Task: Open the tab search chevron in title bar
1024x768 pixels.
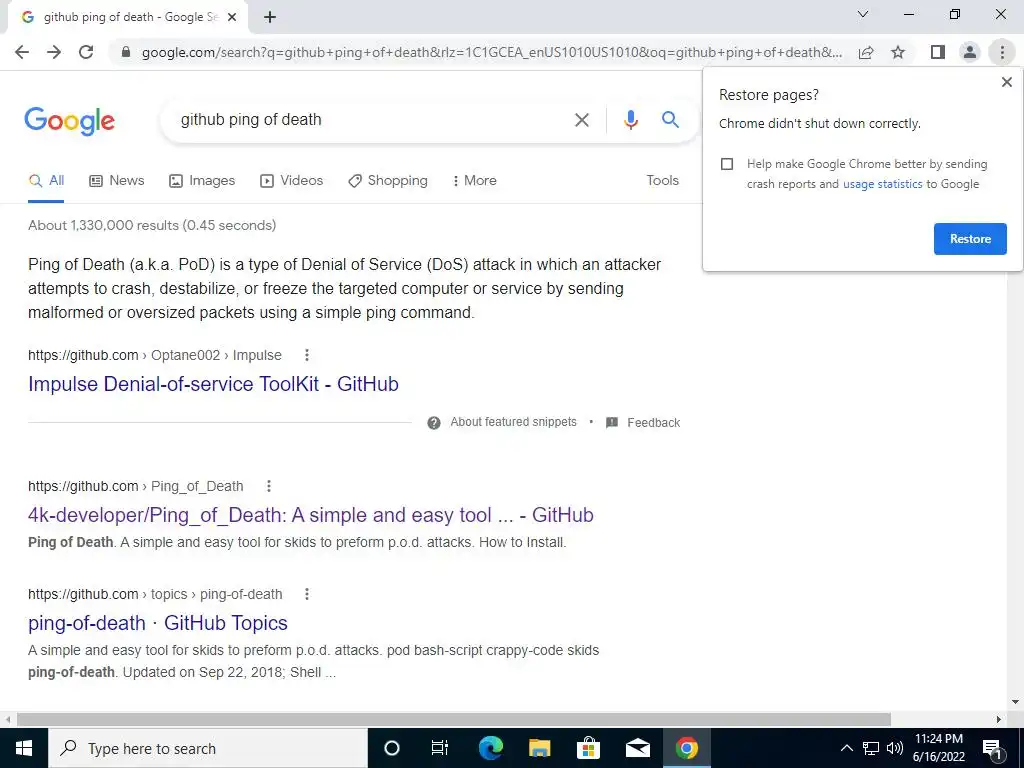Action: [863, 14]
